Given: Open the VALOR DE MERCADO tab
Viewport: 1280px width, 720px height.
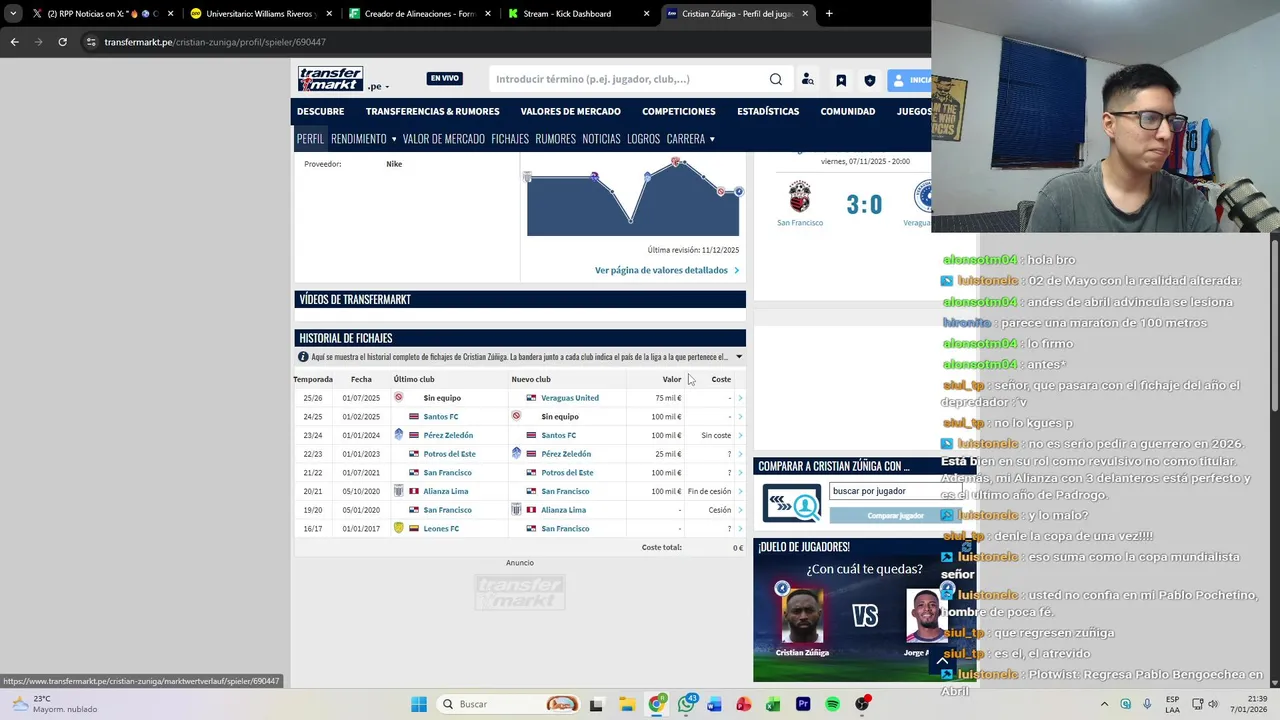Looking at the screenshot, I should click(x=444, y=139).
